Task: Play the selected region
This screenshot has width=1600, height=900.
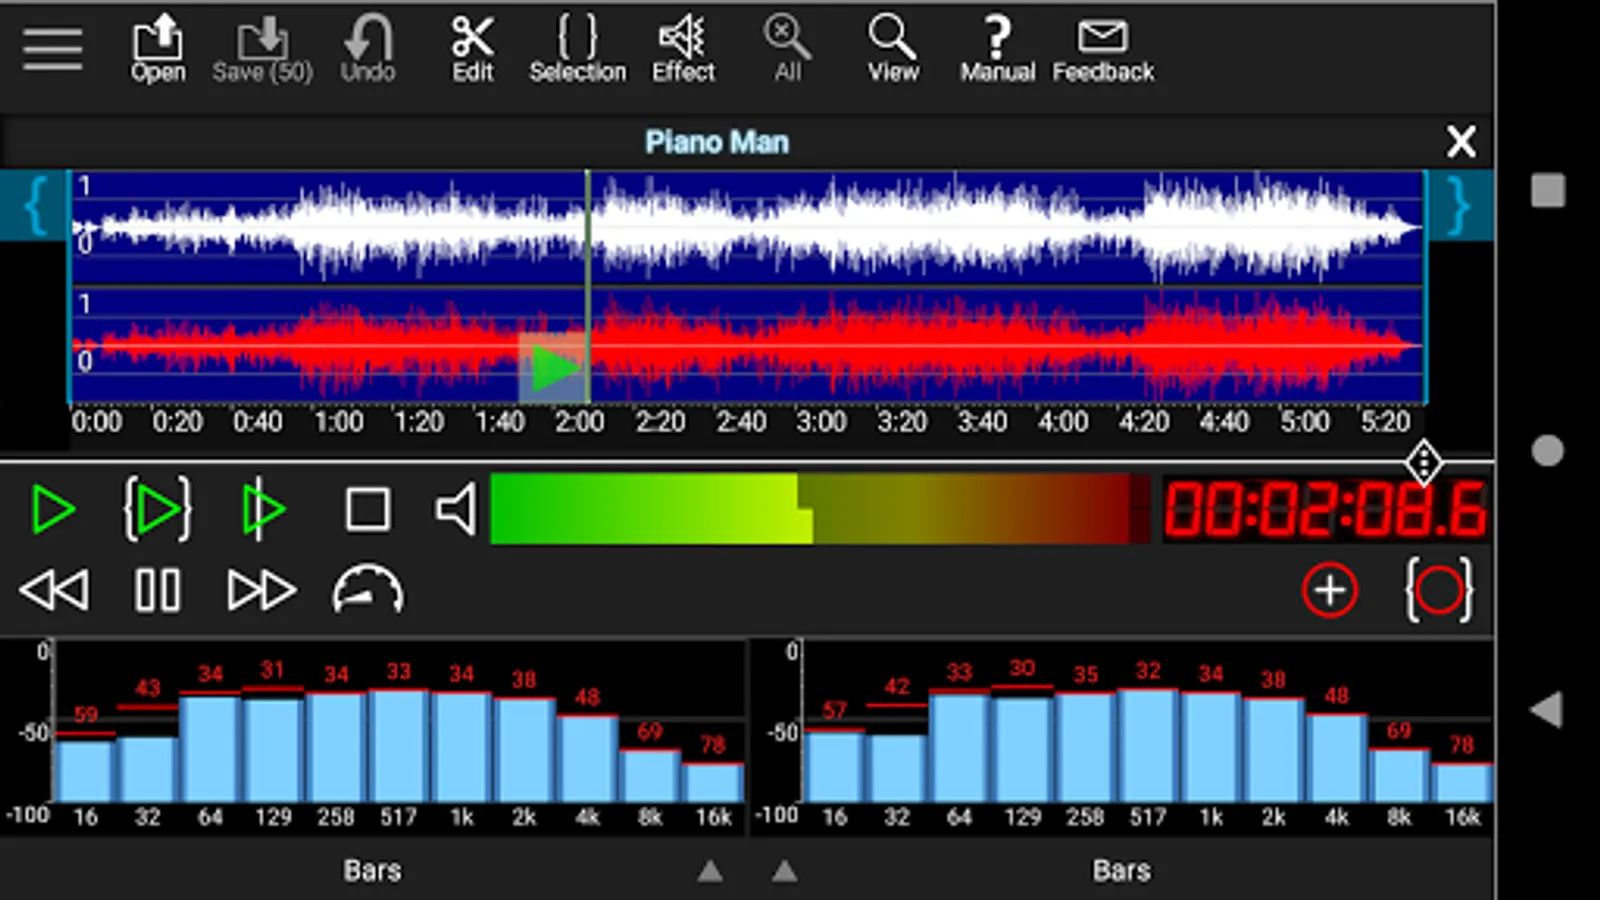Action: (158, 510)
